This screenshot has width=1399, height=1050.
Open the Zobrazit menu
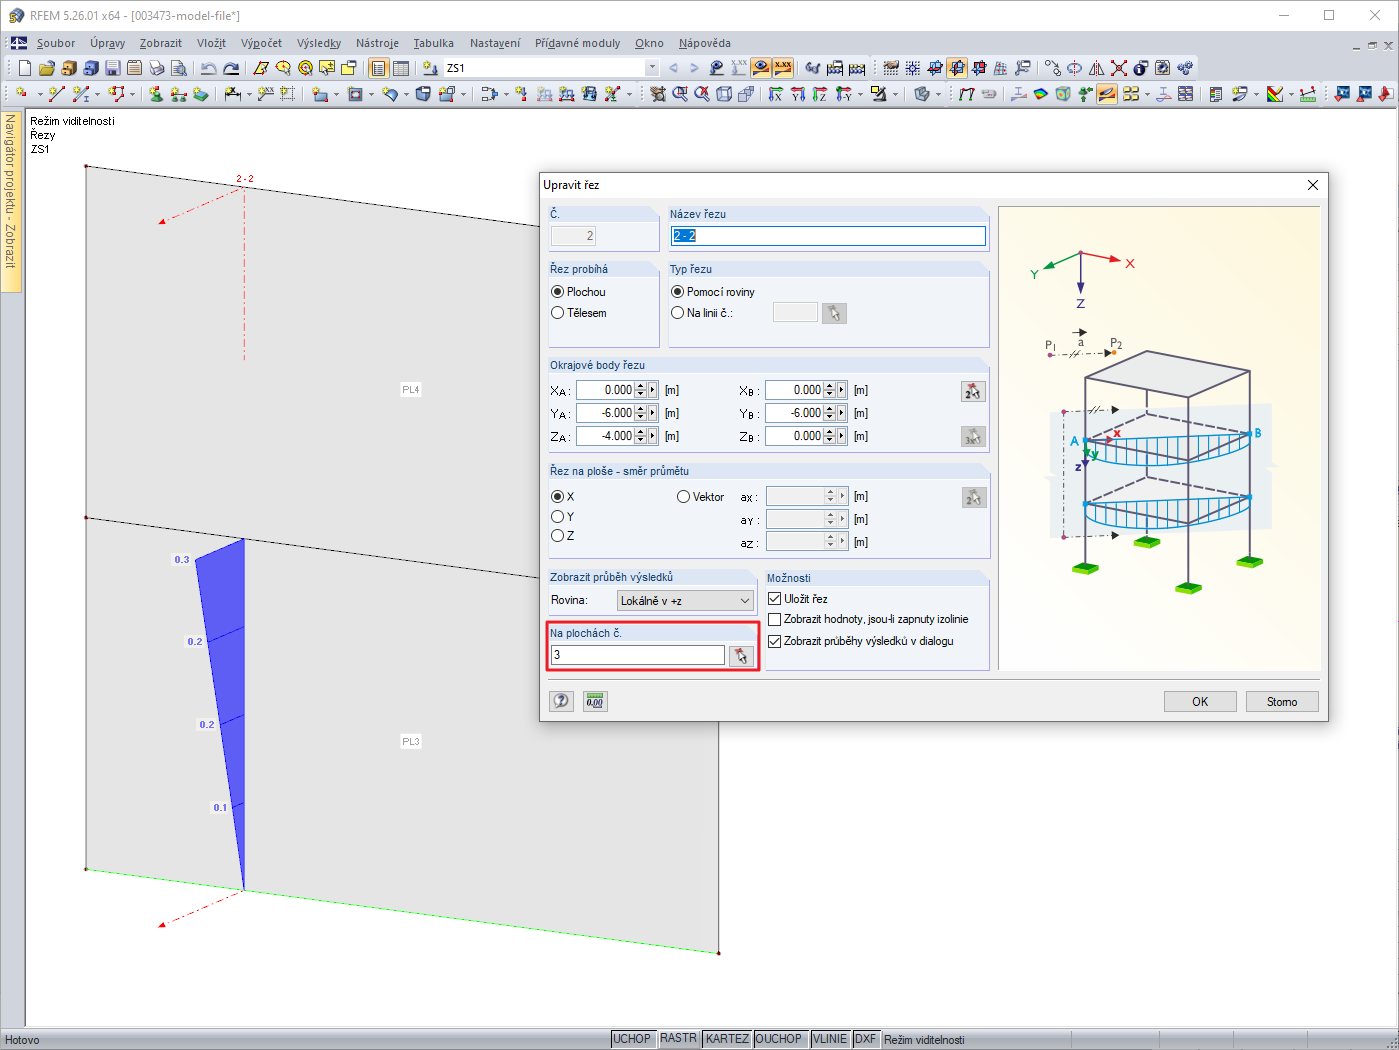pos(161,43)
